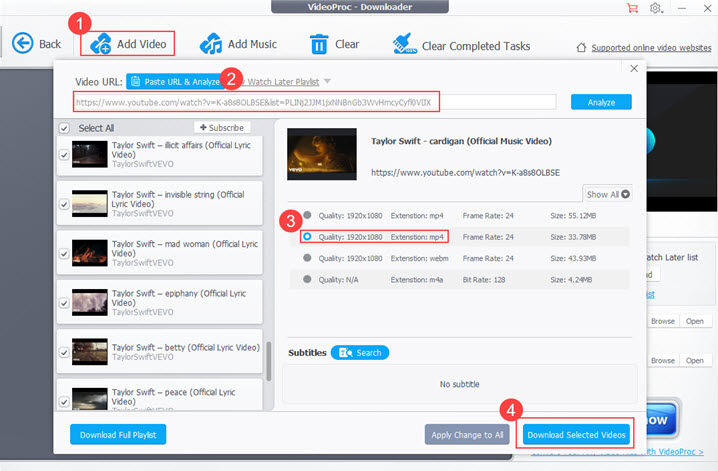Viewport: 718px width, 471px height.
Task: Click the Subscribe button
Action: 222,128
